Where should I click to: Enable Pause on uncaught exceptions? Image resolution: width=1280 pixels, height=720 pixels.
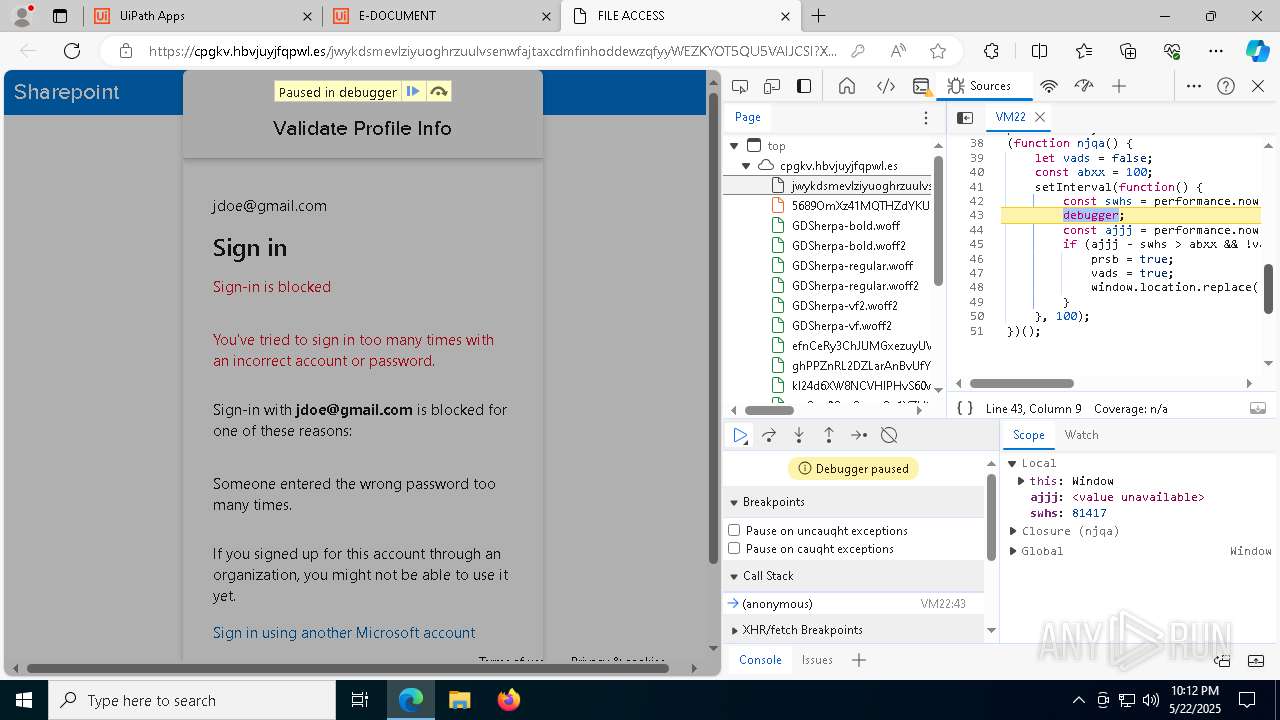734,530
